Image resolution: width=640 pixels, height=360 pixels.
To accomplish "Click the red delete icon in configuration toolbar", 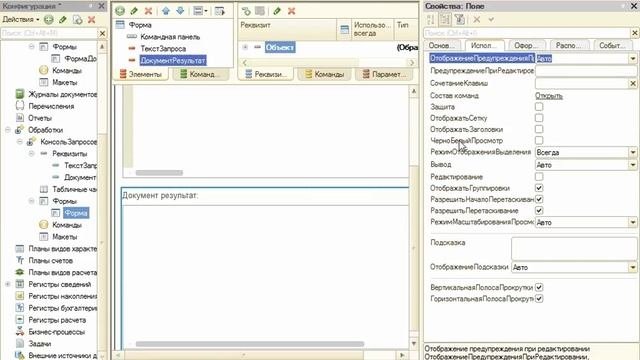I will [x=91, y=20].
